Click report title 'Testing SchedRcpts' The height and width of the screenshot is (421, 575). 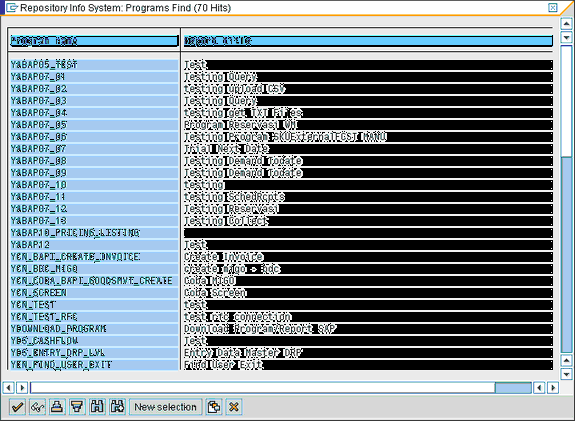[234, 197]
